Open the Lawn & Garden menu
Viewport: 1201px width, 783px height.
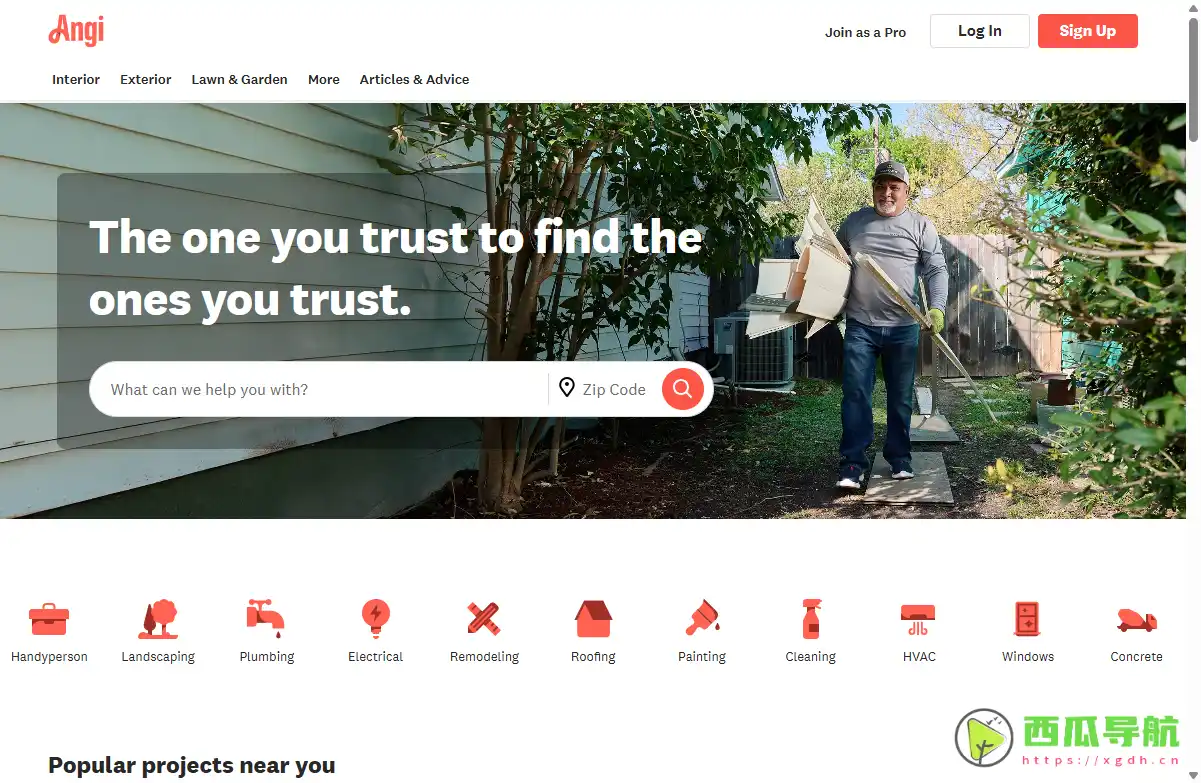click(240, 79)
